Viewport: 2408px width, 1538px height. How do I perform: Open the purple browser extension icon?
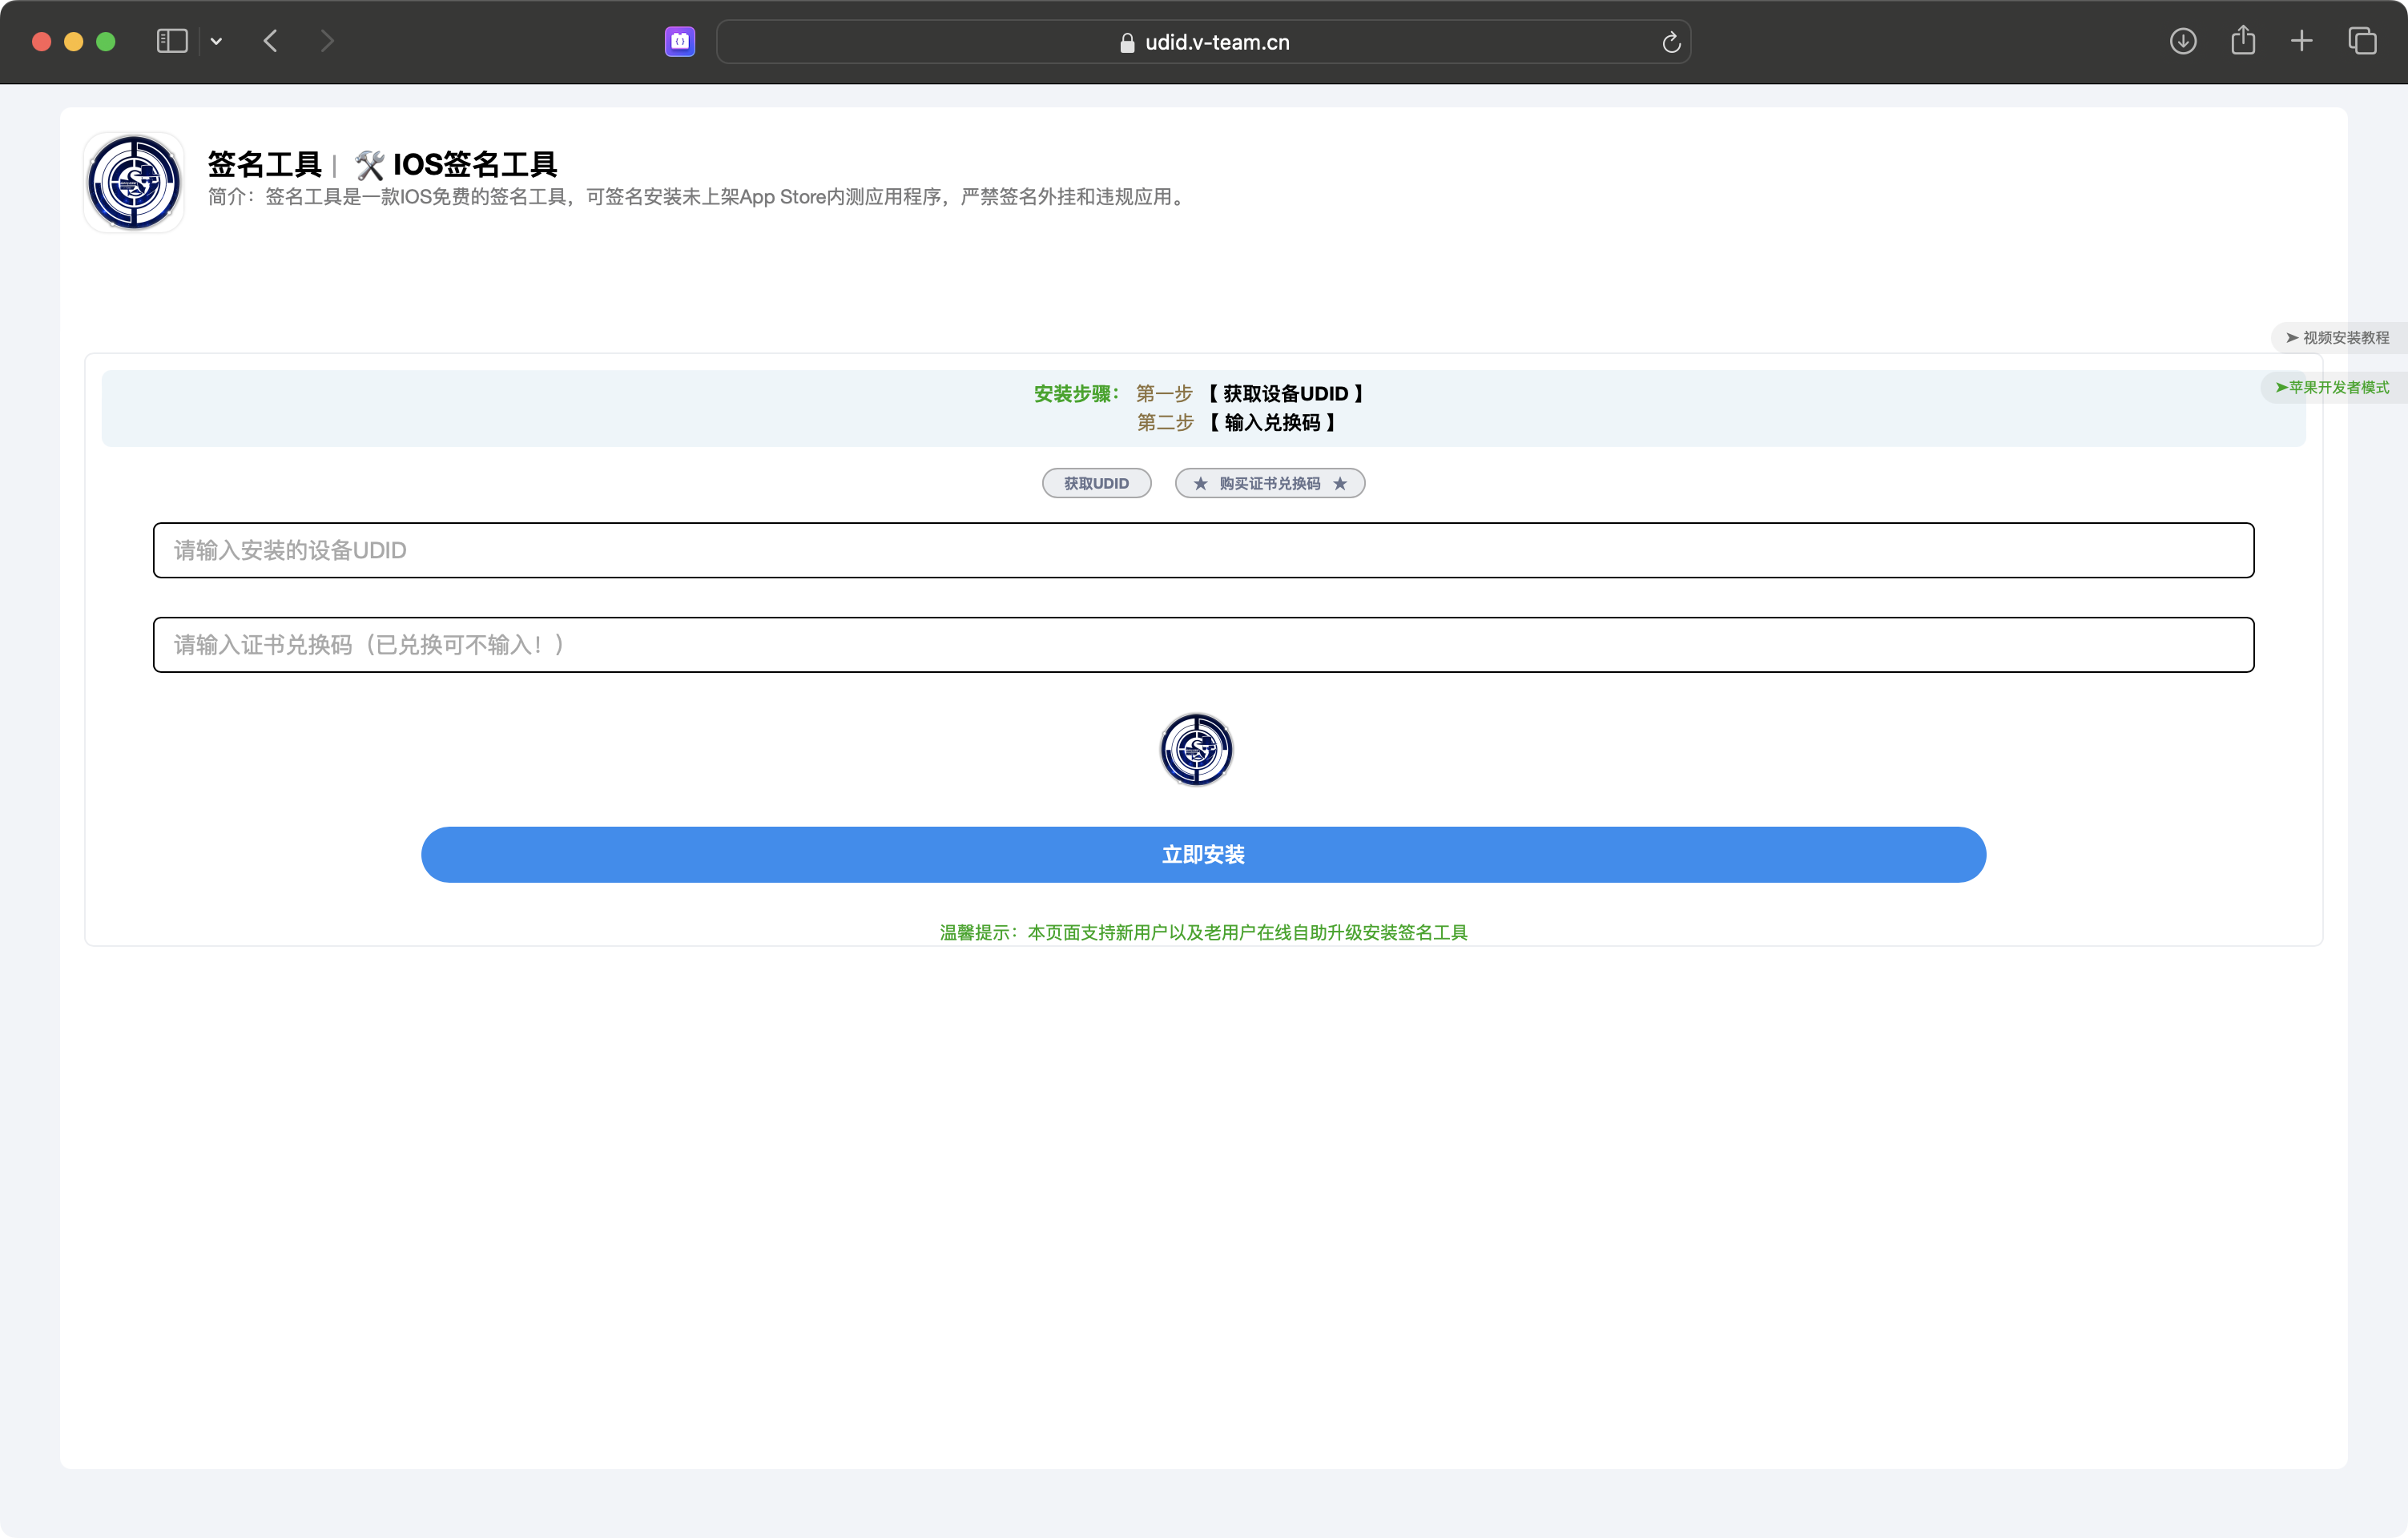pyautogui.click(x=680, y=41)
